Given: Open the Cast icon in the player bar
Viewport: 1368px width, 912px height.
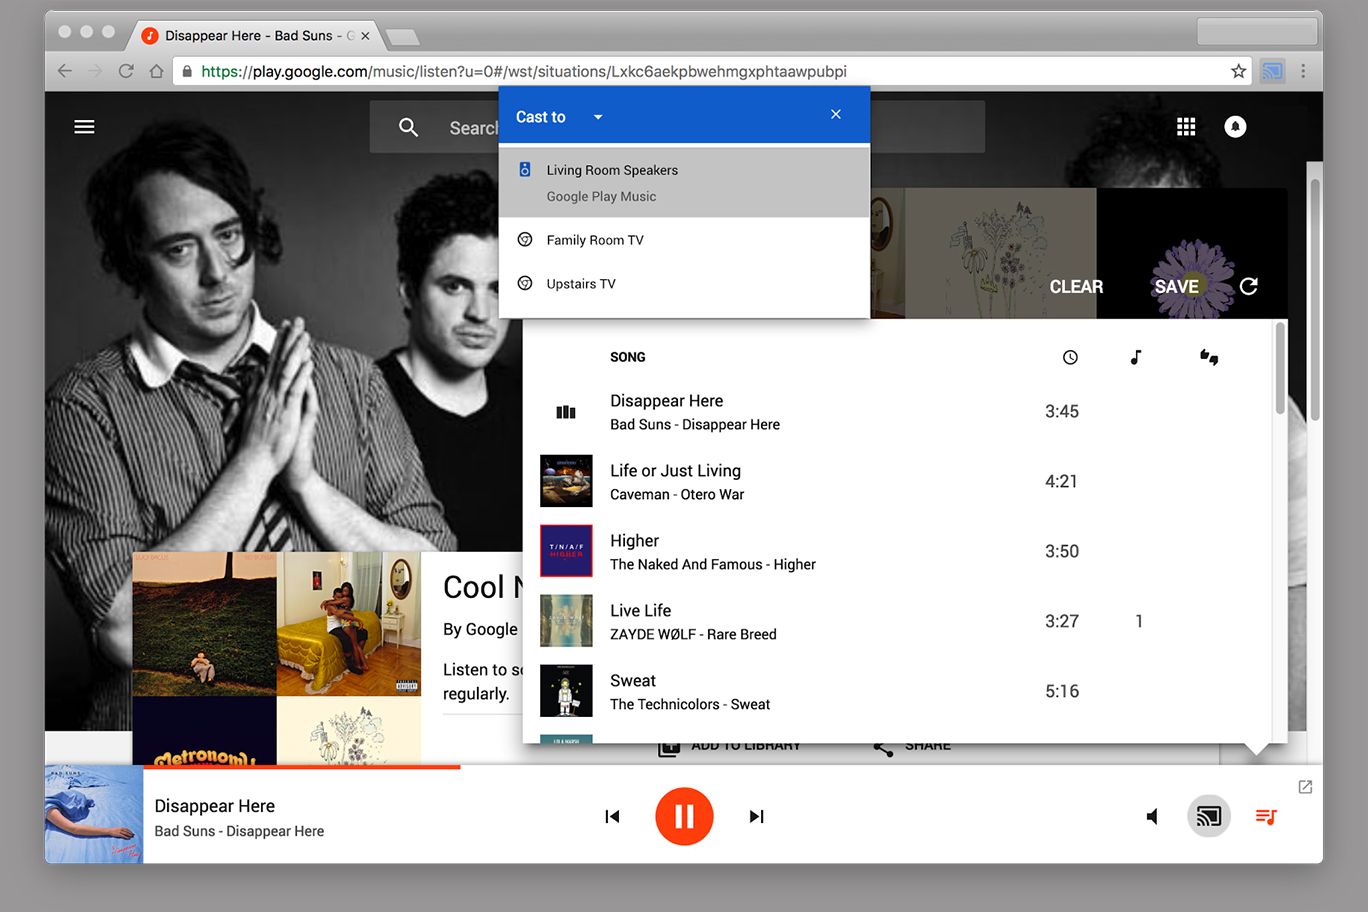Looking at the screenshot, I should [x=1208, y=816].
